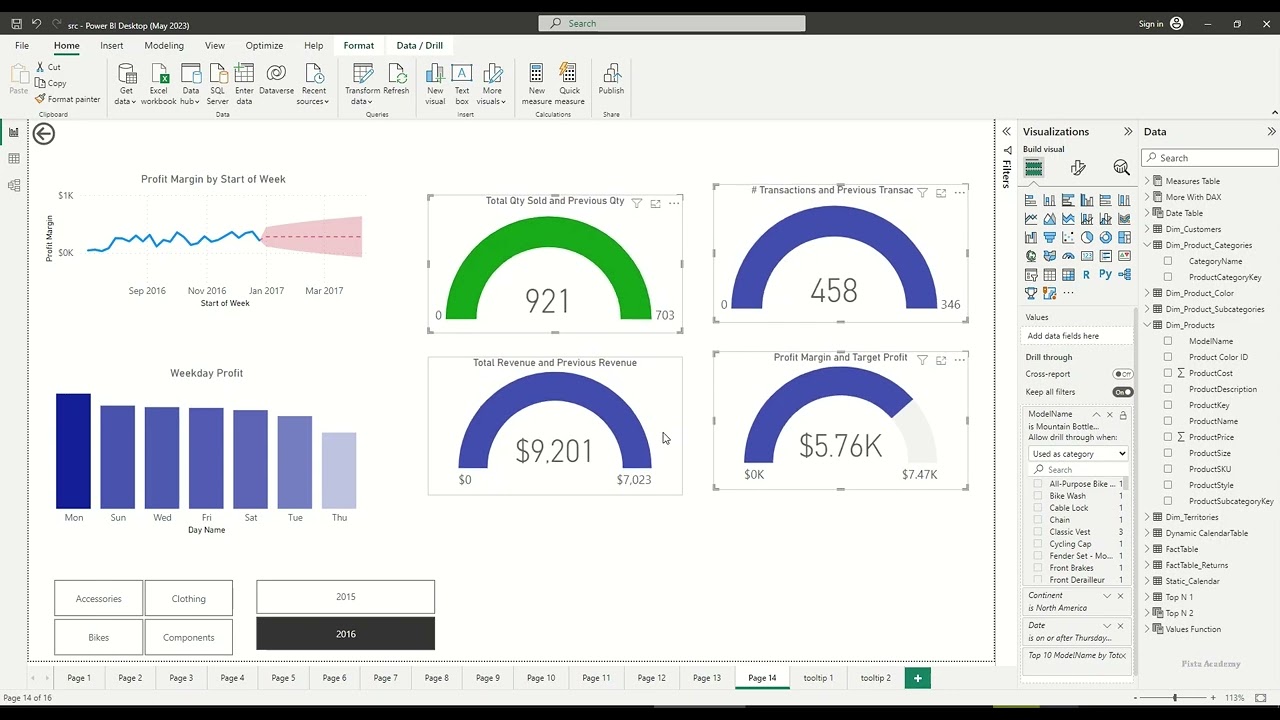Choose the Donut chart visualization type
1280x720 pixels.
coord(1106,237)
